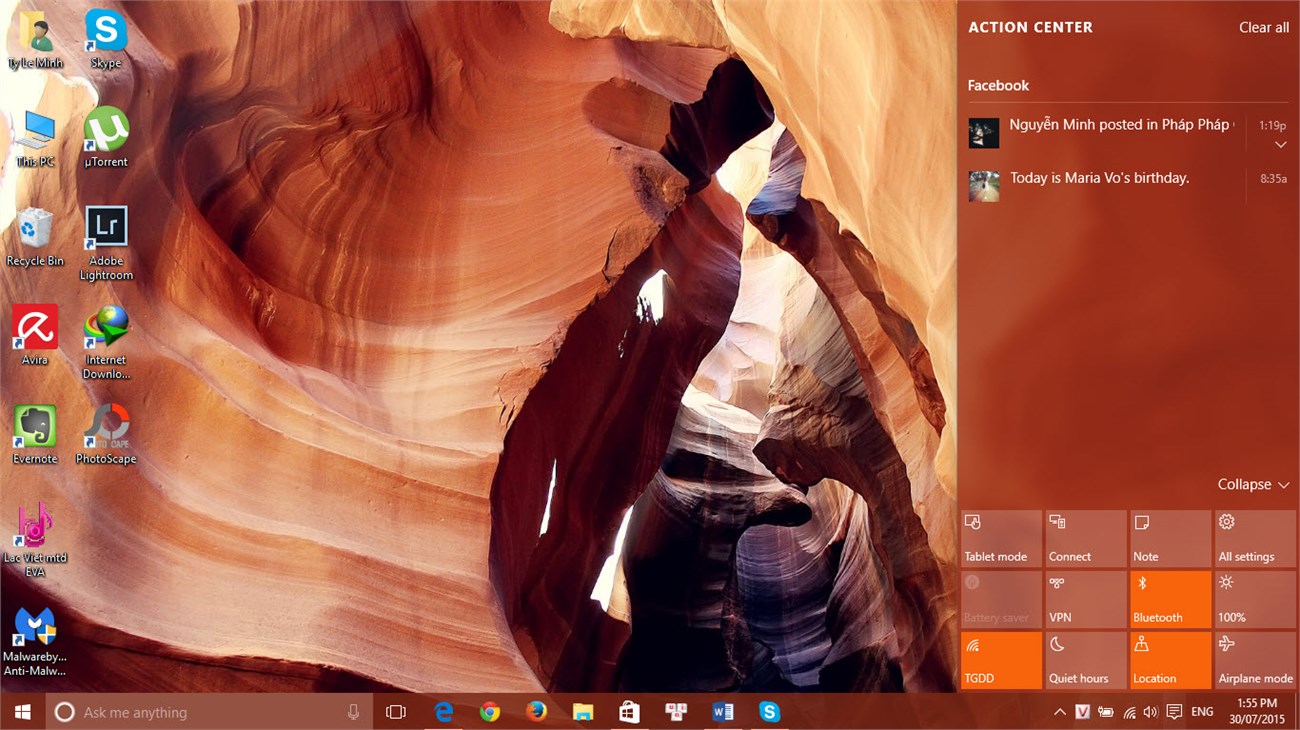Show hidden system tray icons
The image size is (1300, 730).
coord(1059,712)
